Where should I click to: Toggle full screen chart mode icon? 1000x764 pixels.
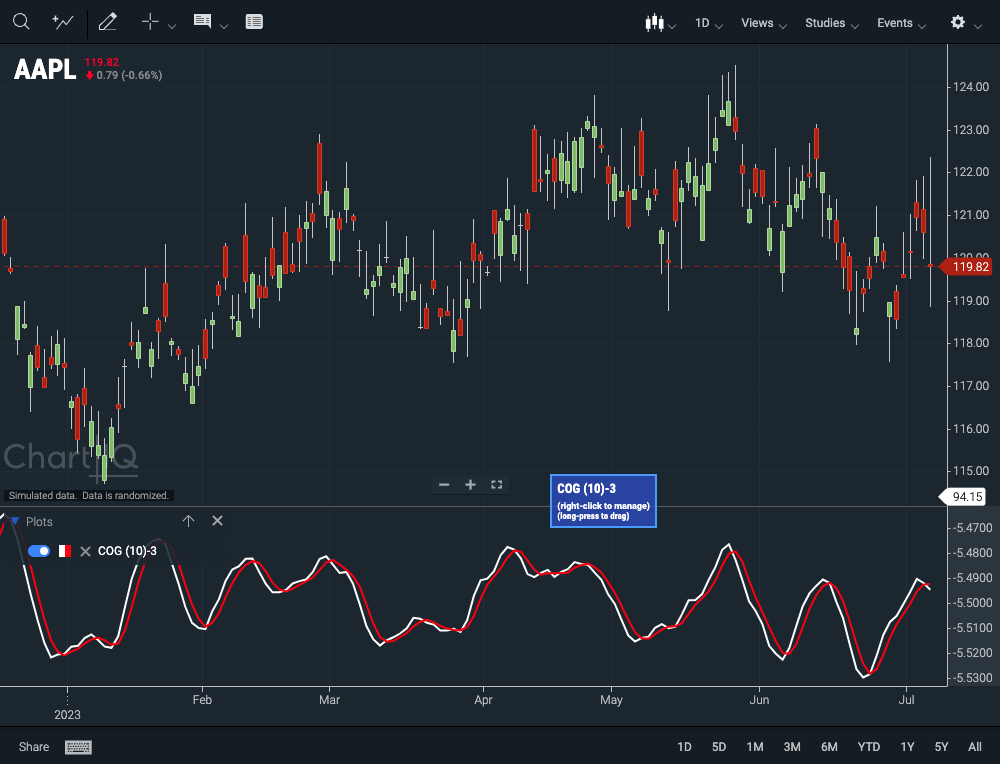click(496, 485)
